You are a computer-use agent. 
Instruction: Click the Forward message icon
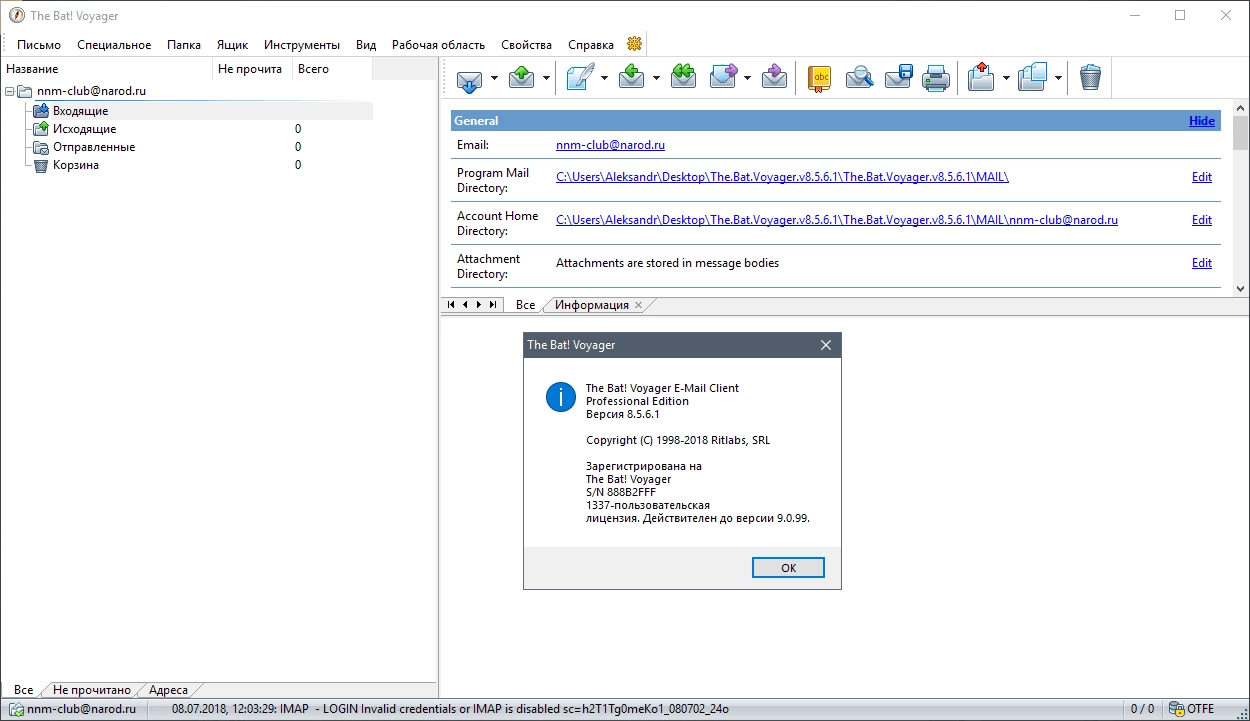pyautogui.click(x=723, y=78)
